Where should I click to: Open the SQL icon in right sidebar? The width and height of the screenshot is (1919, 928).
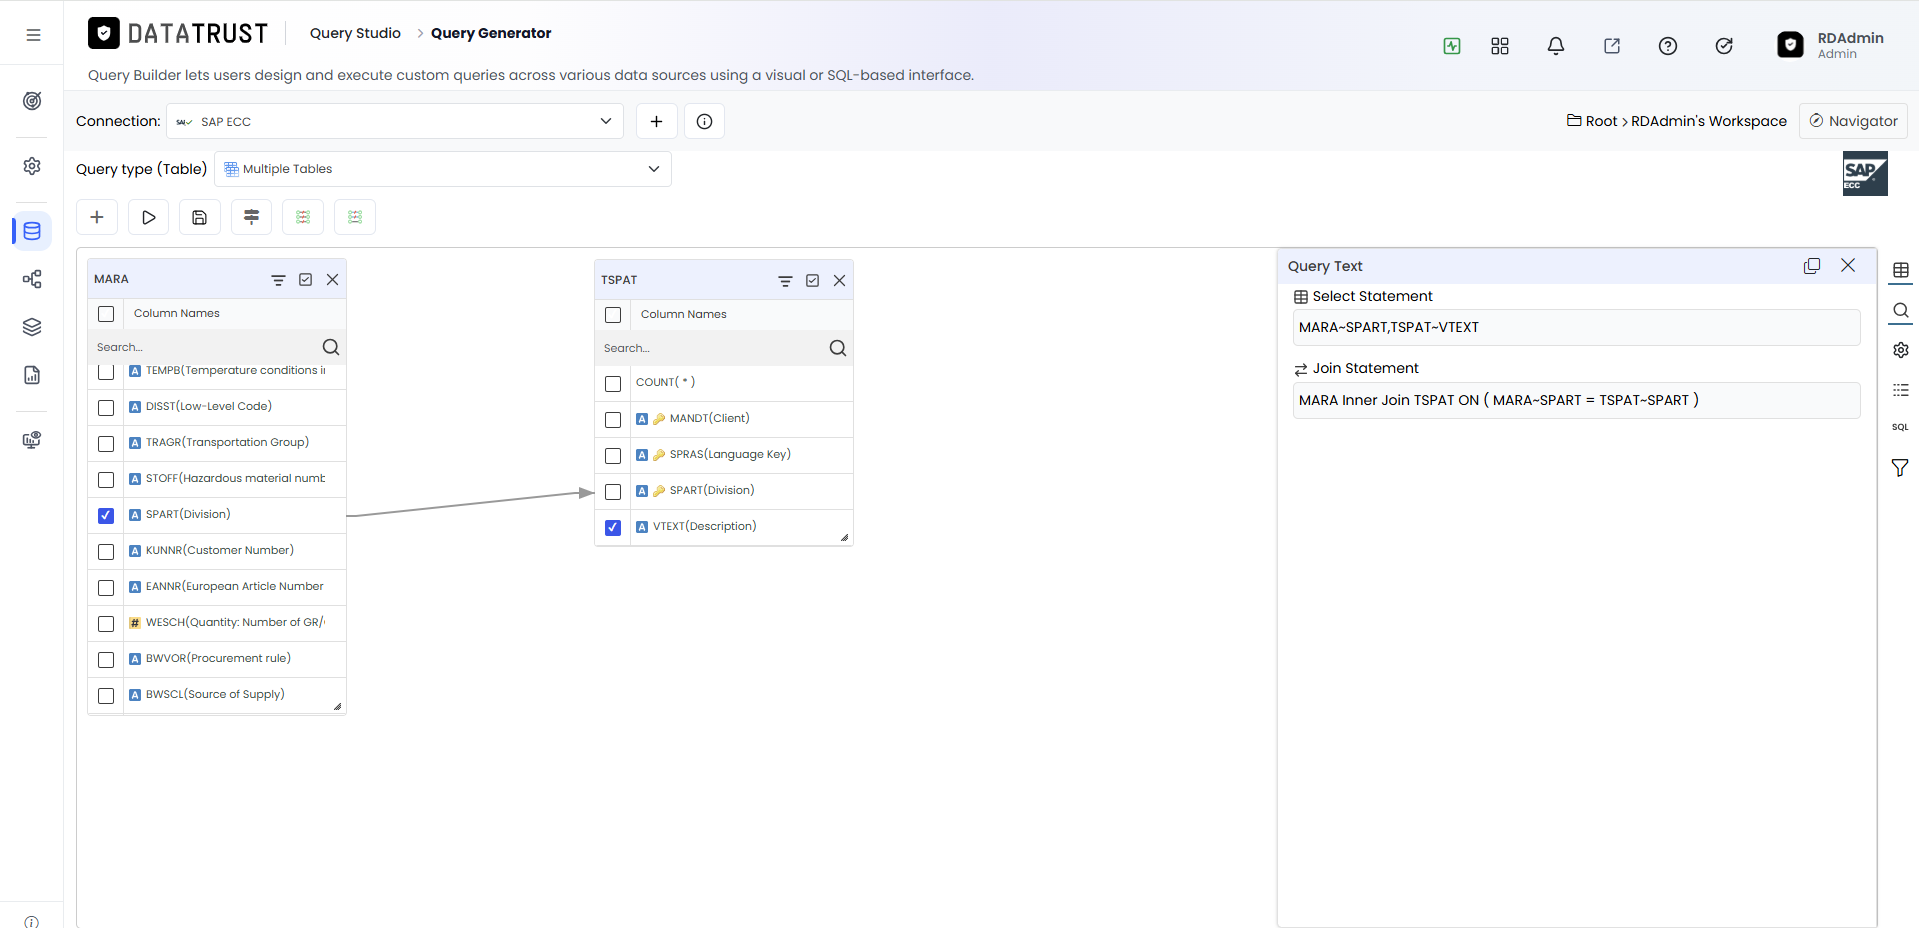(1901, 427)
